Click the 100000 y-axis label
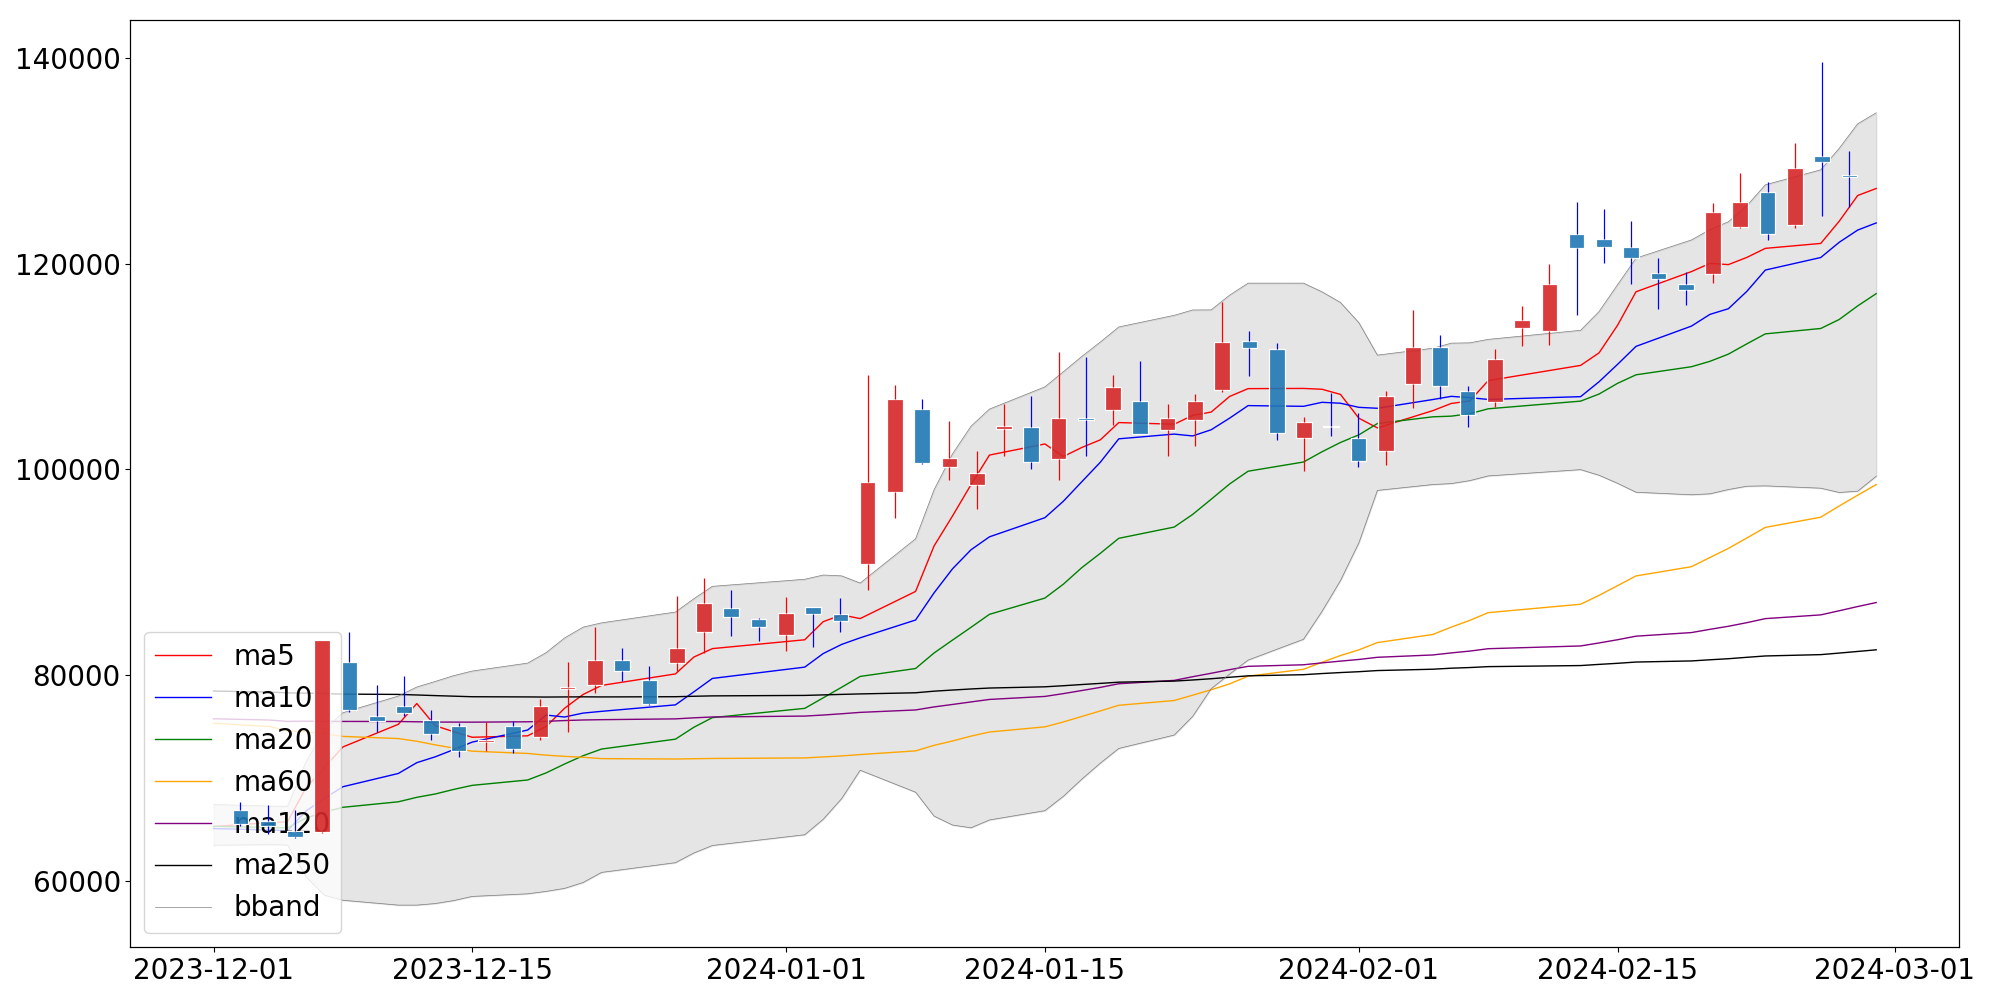The image size is (2000, 1000). pos(69,470)
